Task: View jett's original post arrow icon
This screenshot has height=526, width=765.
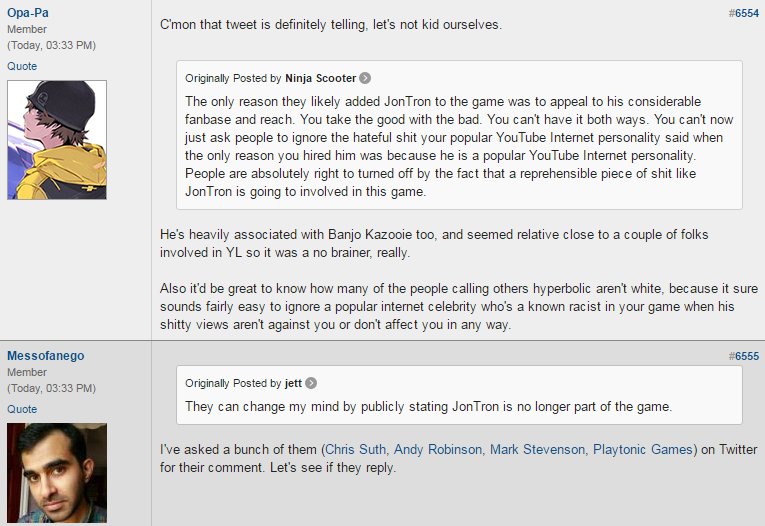Action: coord(311,383)
